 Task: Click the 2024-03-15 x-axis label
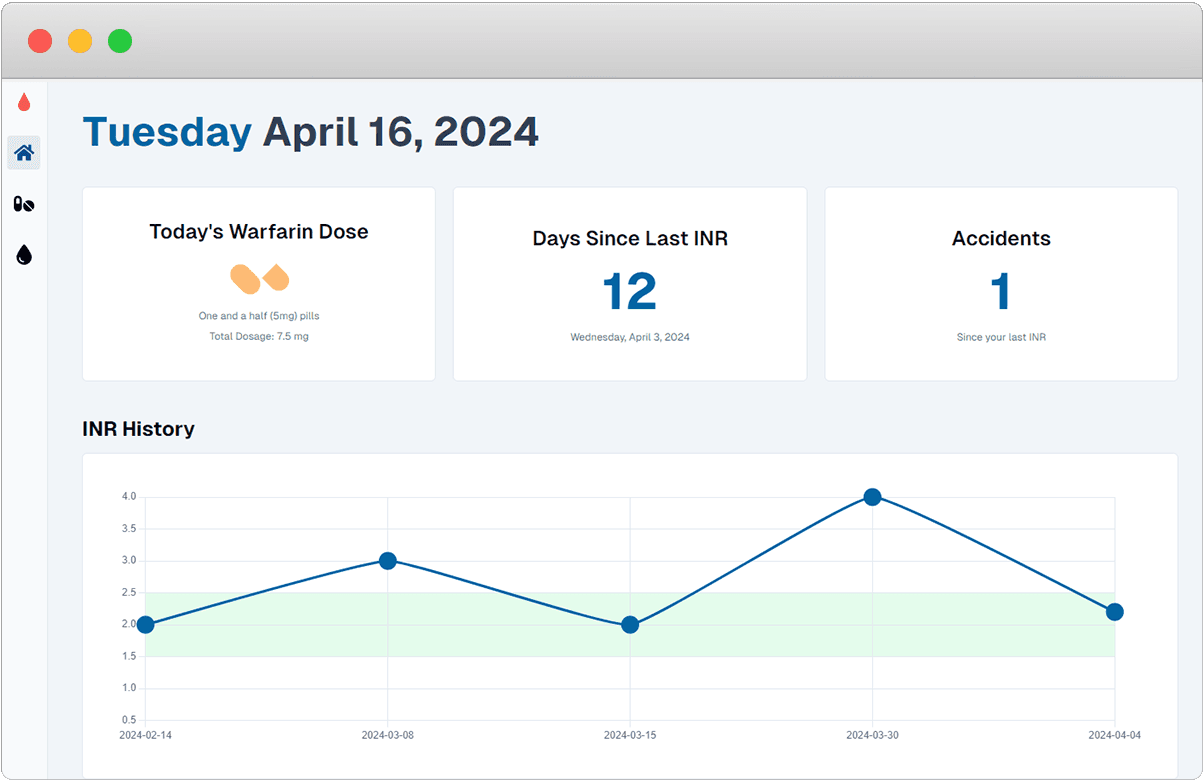pyautogui.click(x=630, y=735)
